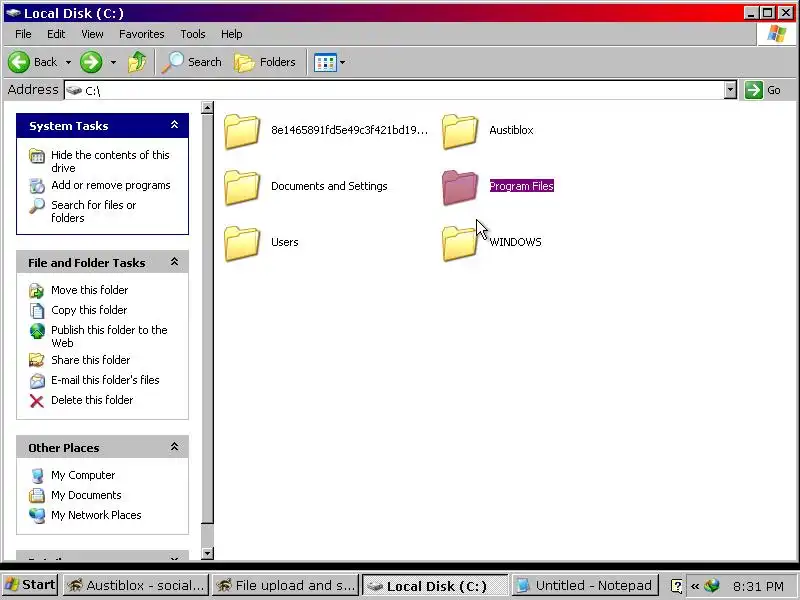Image resolution: width=800 pixels, height=600 pixels.
Task: Select the Documents and Settings folder icon
Action: point(242,187)
